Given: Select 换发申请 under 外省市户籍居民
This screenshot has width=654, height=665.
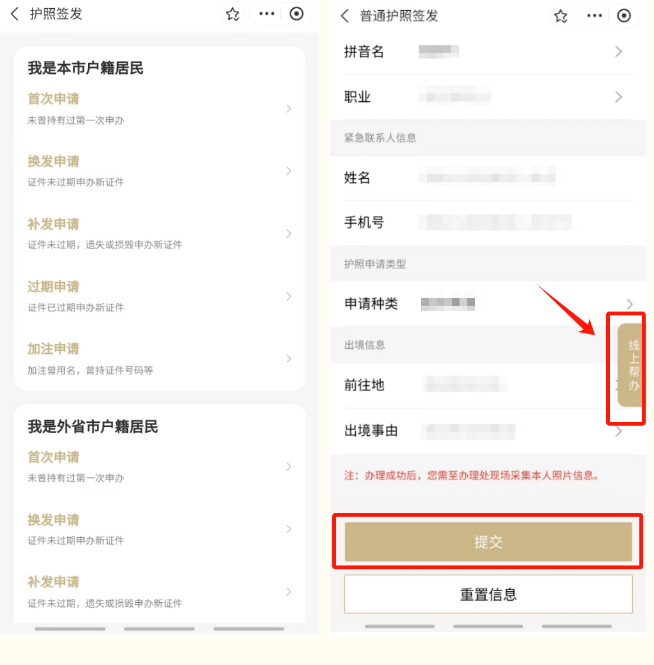Looking at the screenshot, I should point(159,529).
